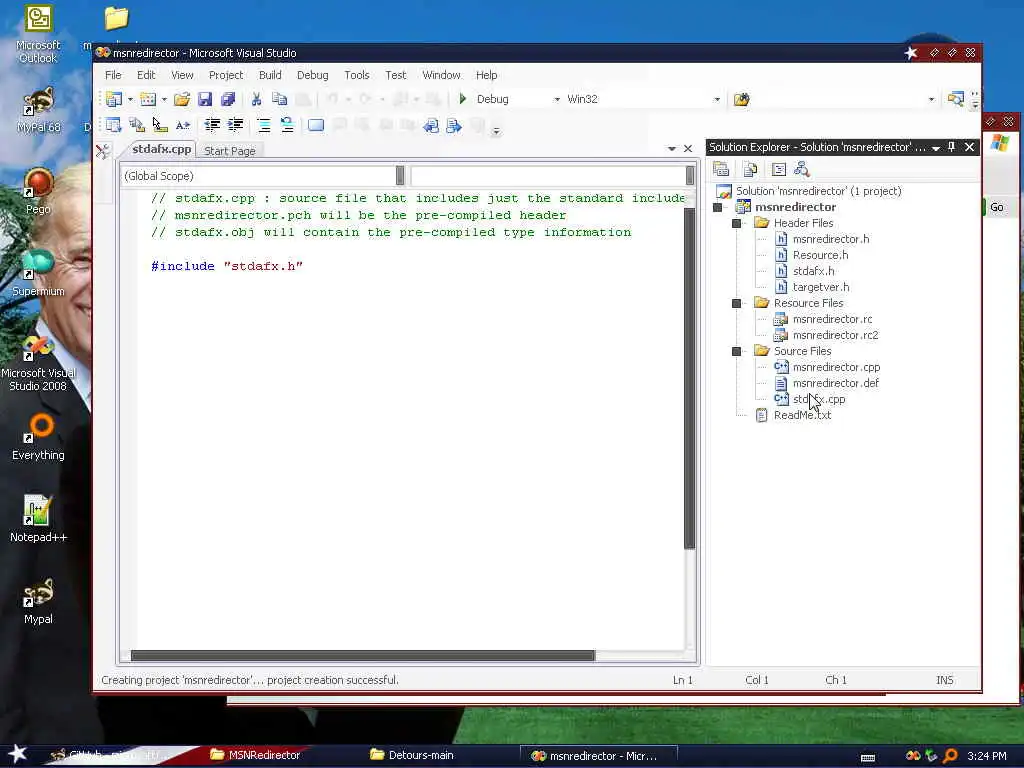1024x768 pixels.
Task: Select the stdafx.cpp editor tab
Action: [161, 150]
